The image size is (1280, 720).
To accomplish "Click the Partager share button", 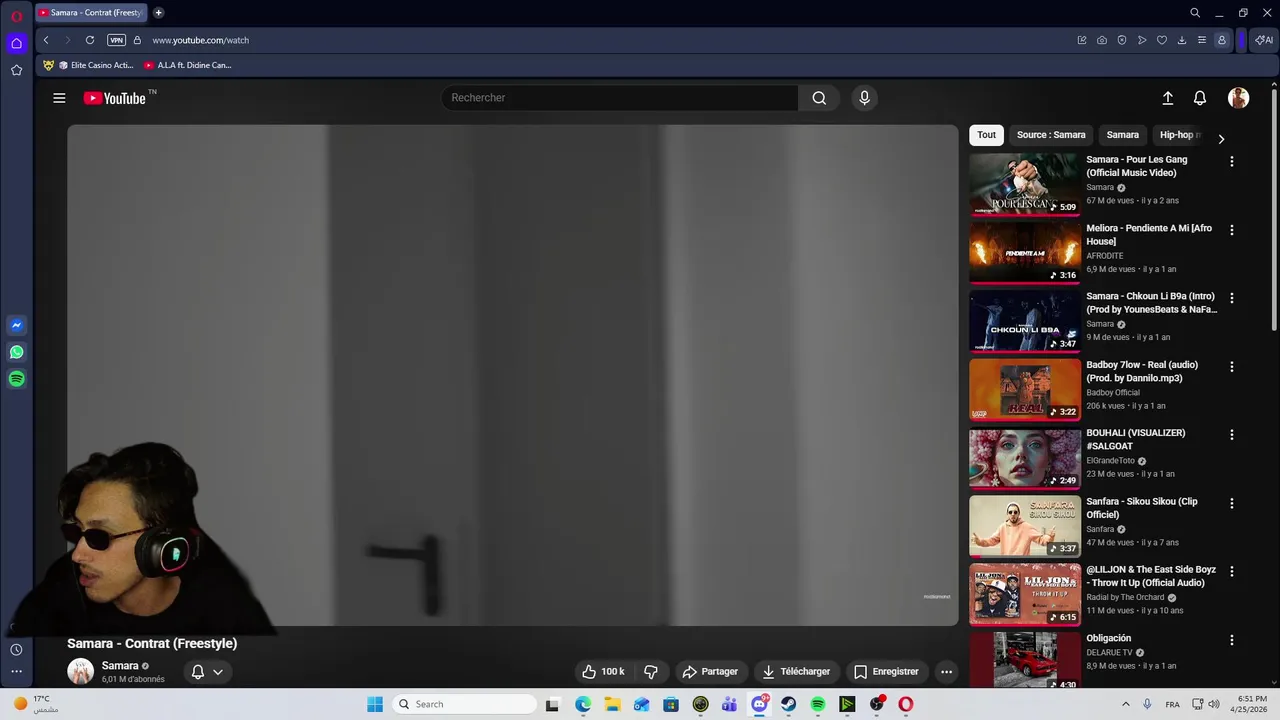I will (710, 672).
